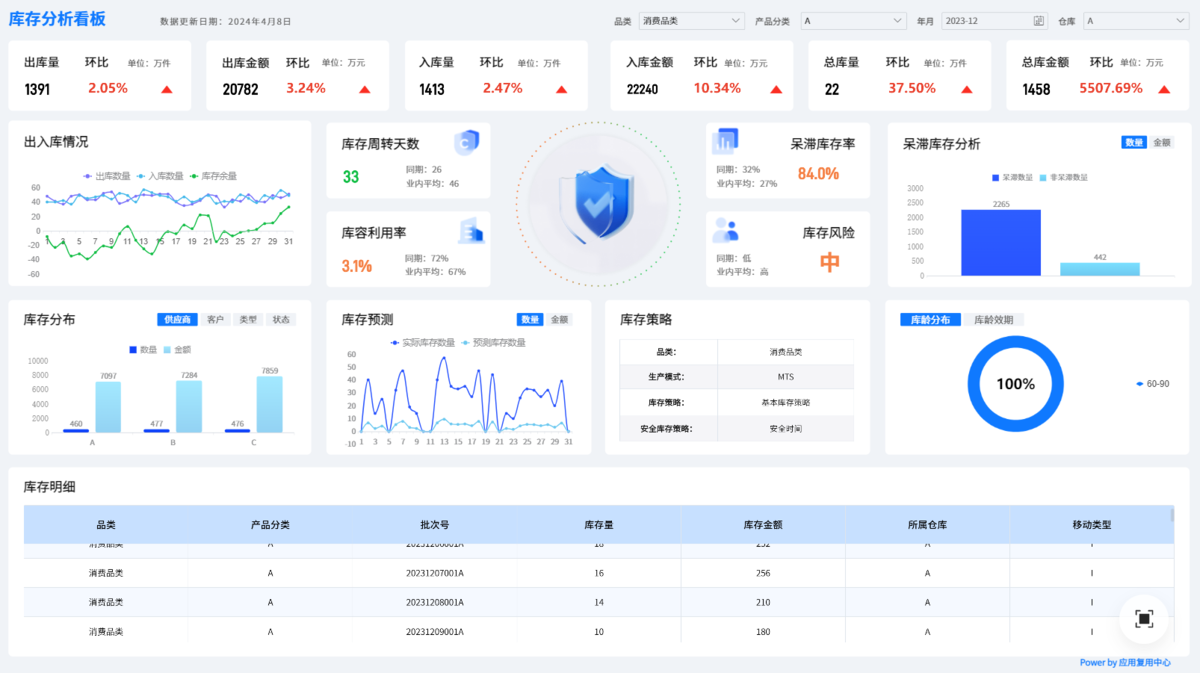Toggle 数量 legend in 库存分布 chart

143,350
